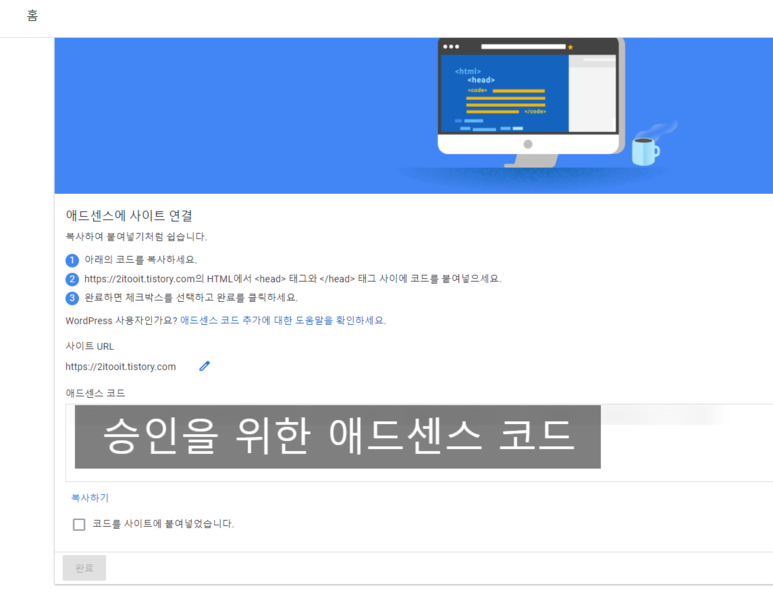Click the pencil icon to edit the site URL
The width and height of the screenshot is (773, 603).
(205, 366)
